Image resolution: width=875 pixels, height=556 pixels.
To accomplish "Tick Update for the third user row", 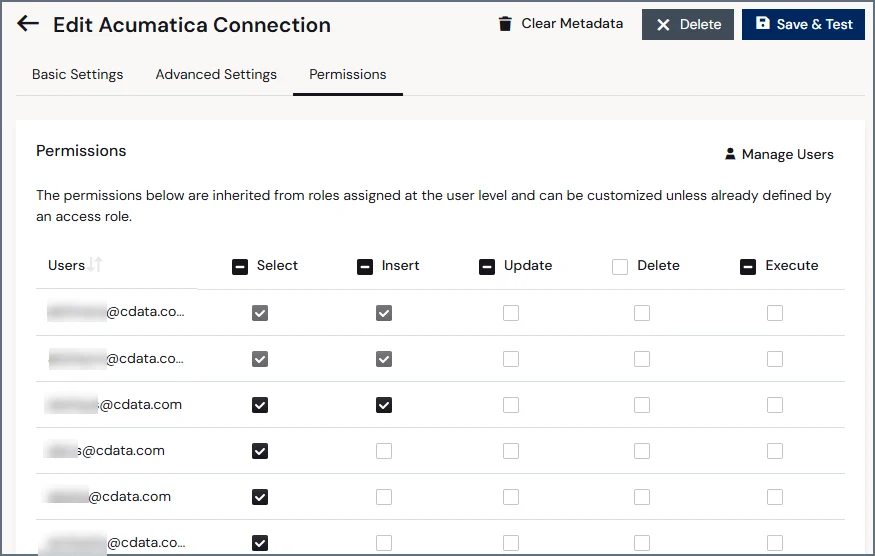I will tap(511, 405).
